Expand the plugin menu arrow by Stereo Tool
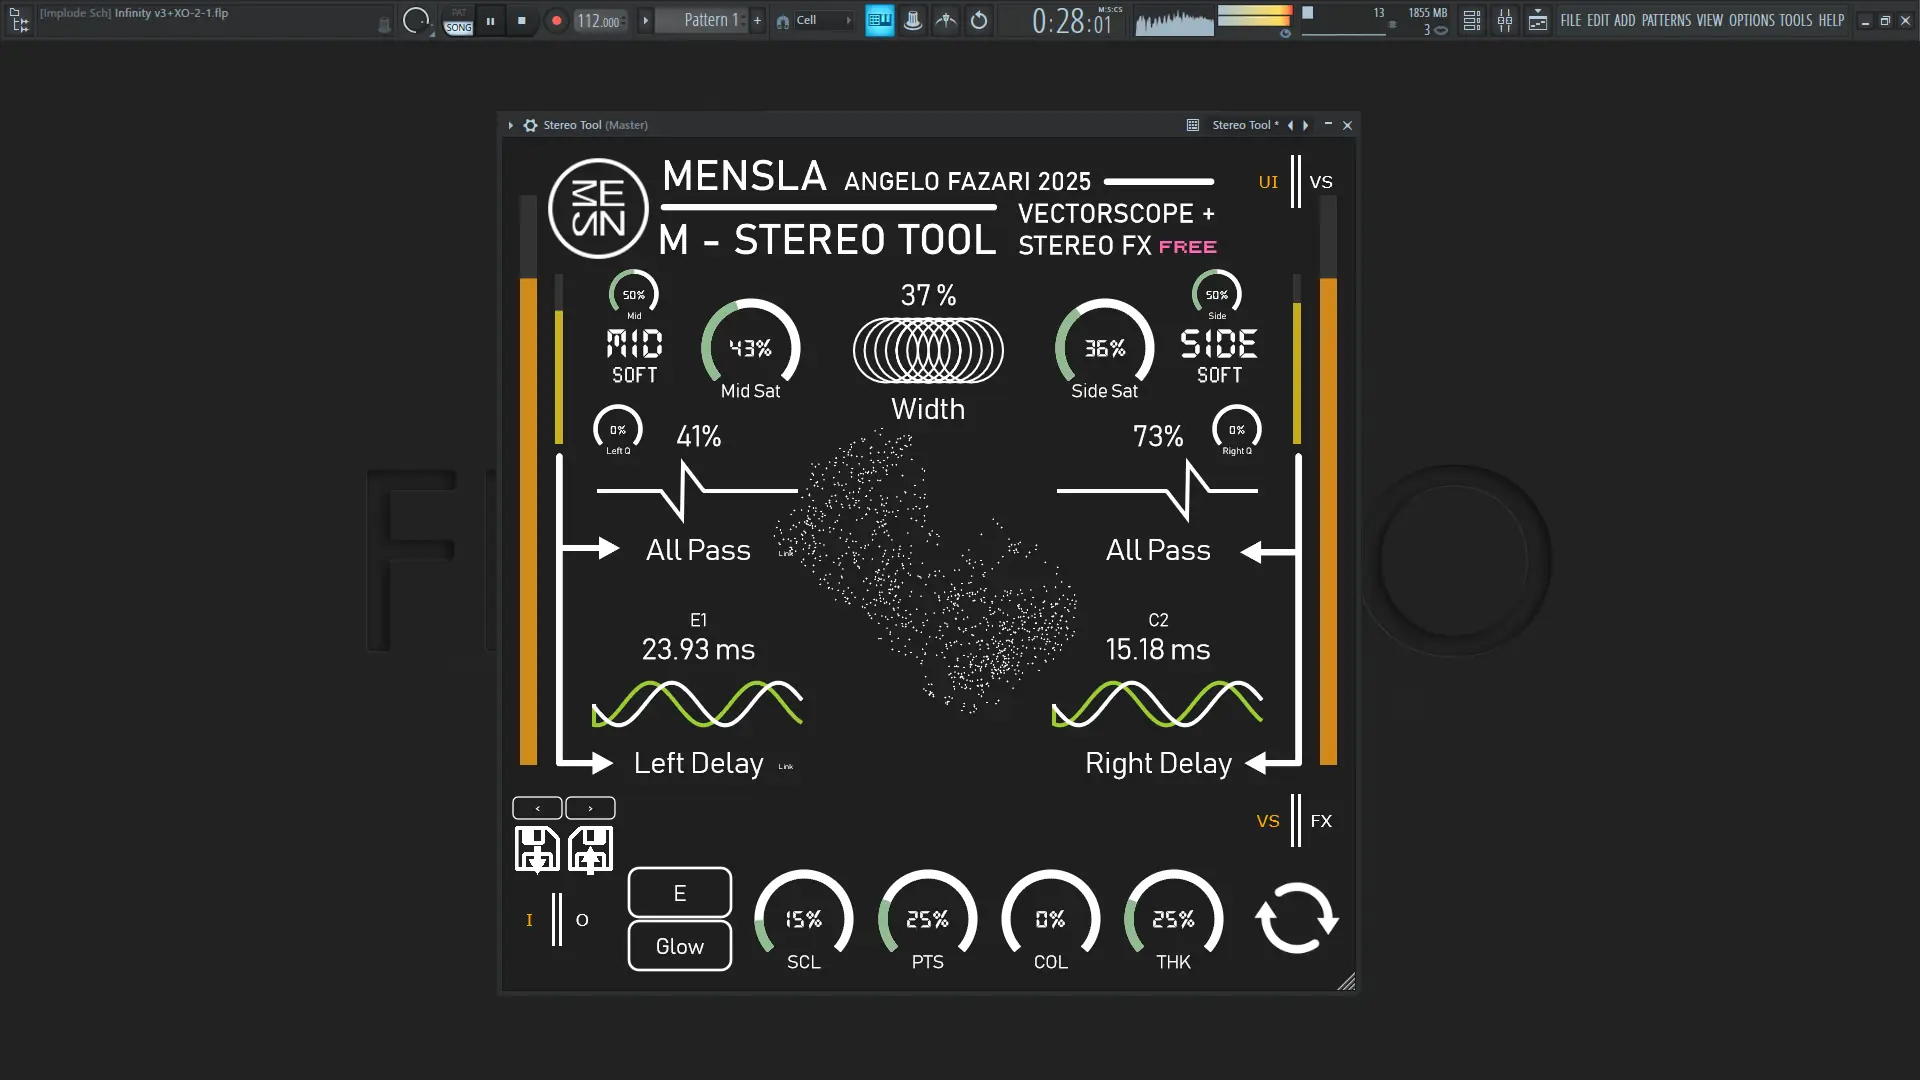Image resolution: width=1920 pixels, height=1080 pixels. coord(510,125)
